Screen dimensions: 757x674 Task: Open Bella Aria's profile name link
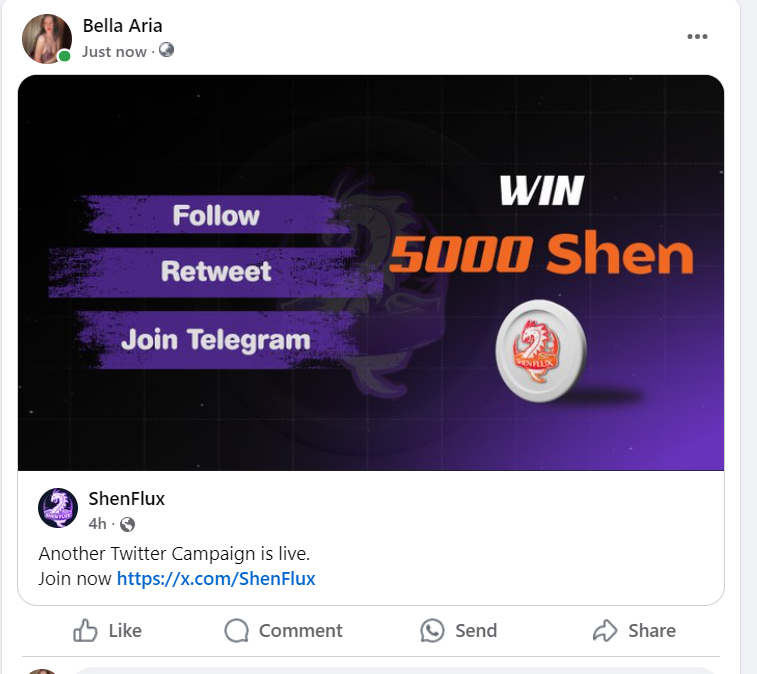[122, 26]
